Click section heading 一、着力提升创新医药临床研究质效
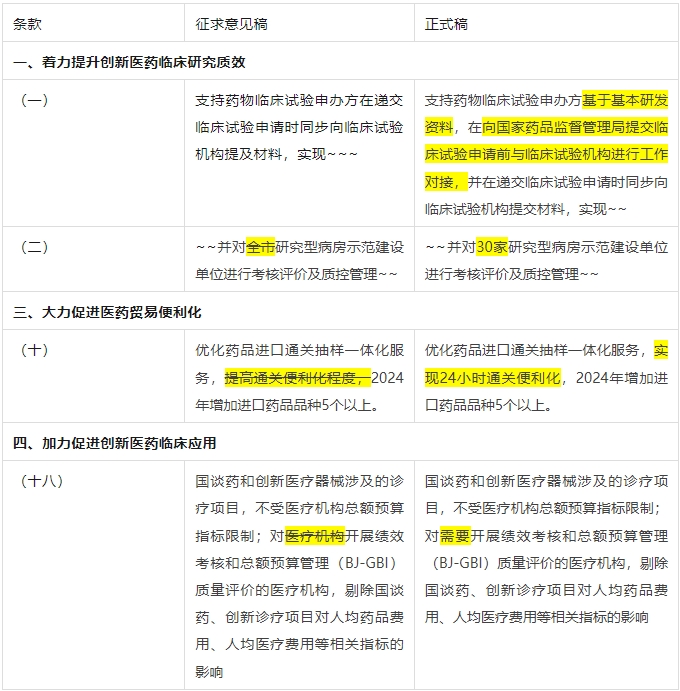 pyautogui.click(x=129, y=62)
